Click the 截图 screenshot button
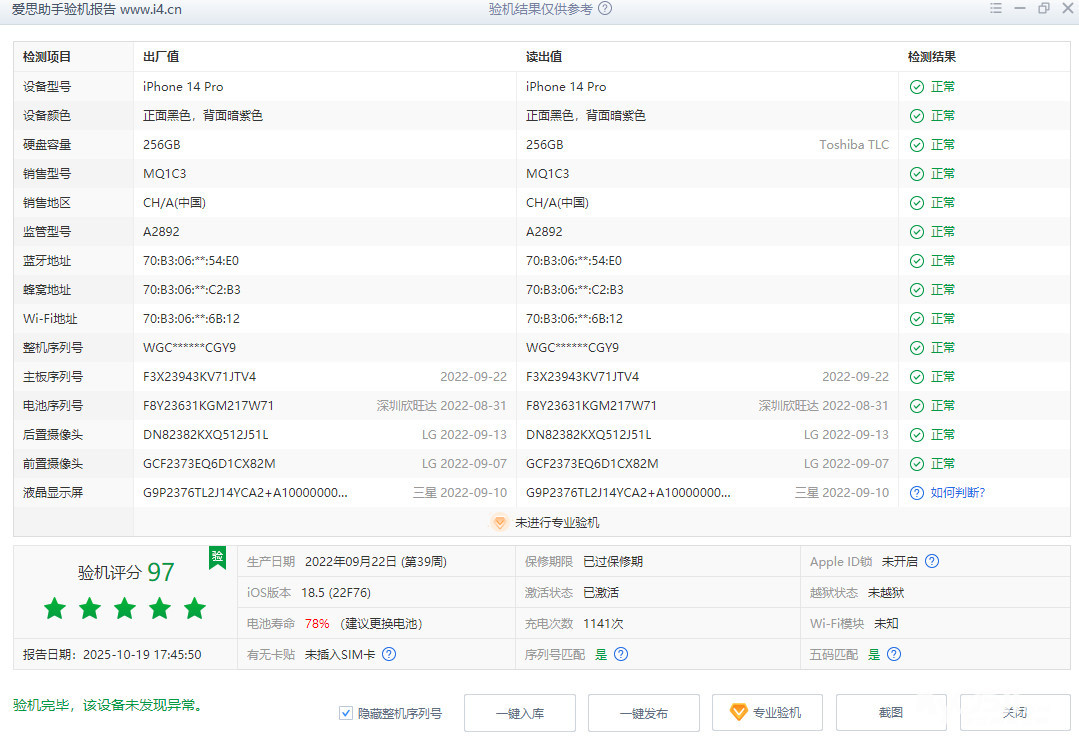The height and width of the screenshot is (739, 1079). 891,713
